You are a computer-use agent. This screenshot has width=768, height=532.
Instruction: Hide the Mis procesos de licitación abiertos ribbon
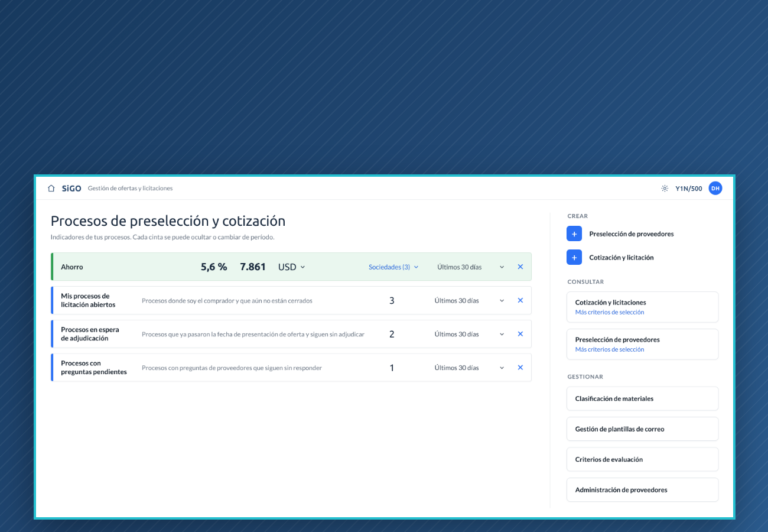[x=520, y=300]
